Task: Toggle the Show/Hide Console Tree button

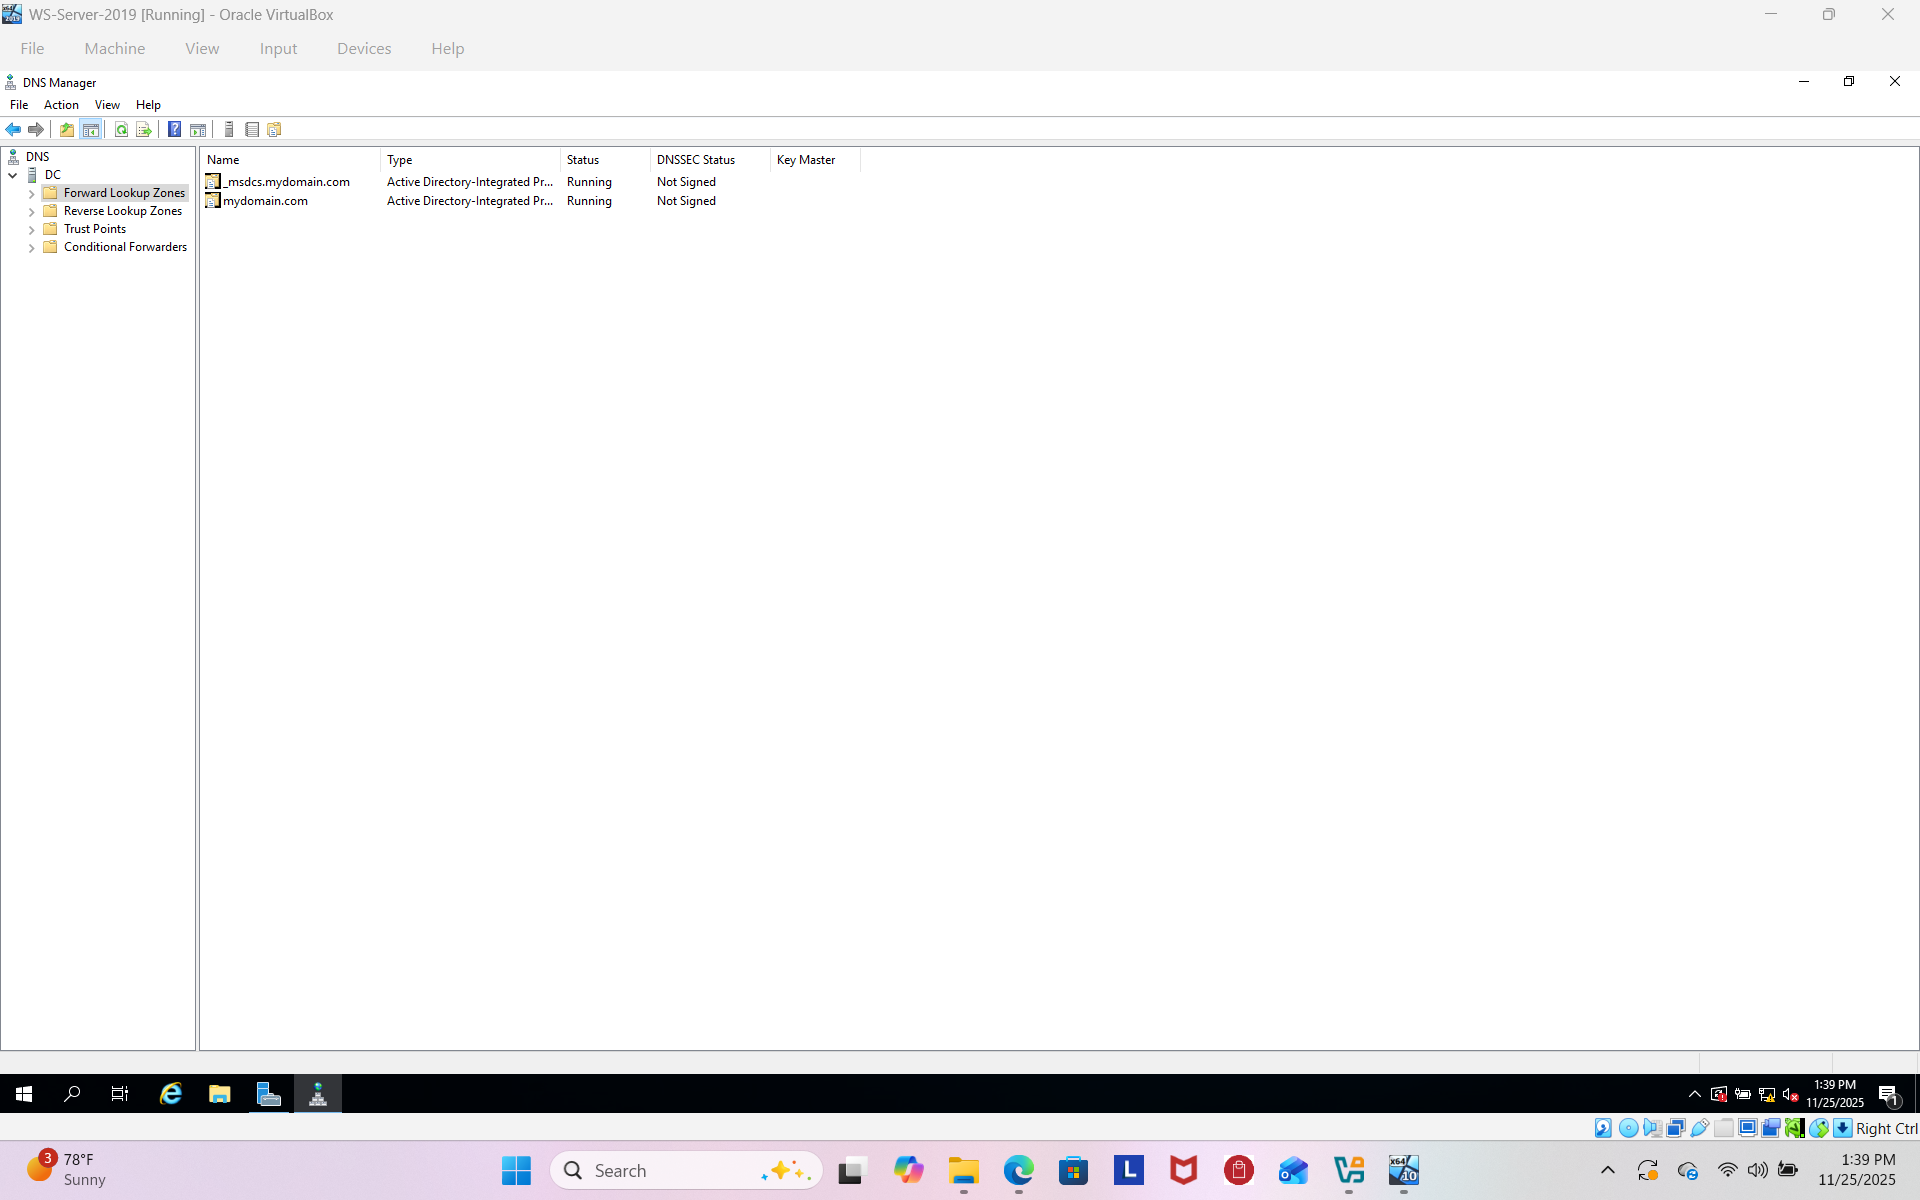Action: pyautogui.click(x=91, y=129)
